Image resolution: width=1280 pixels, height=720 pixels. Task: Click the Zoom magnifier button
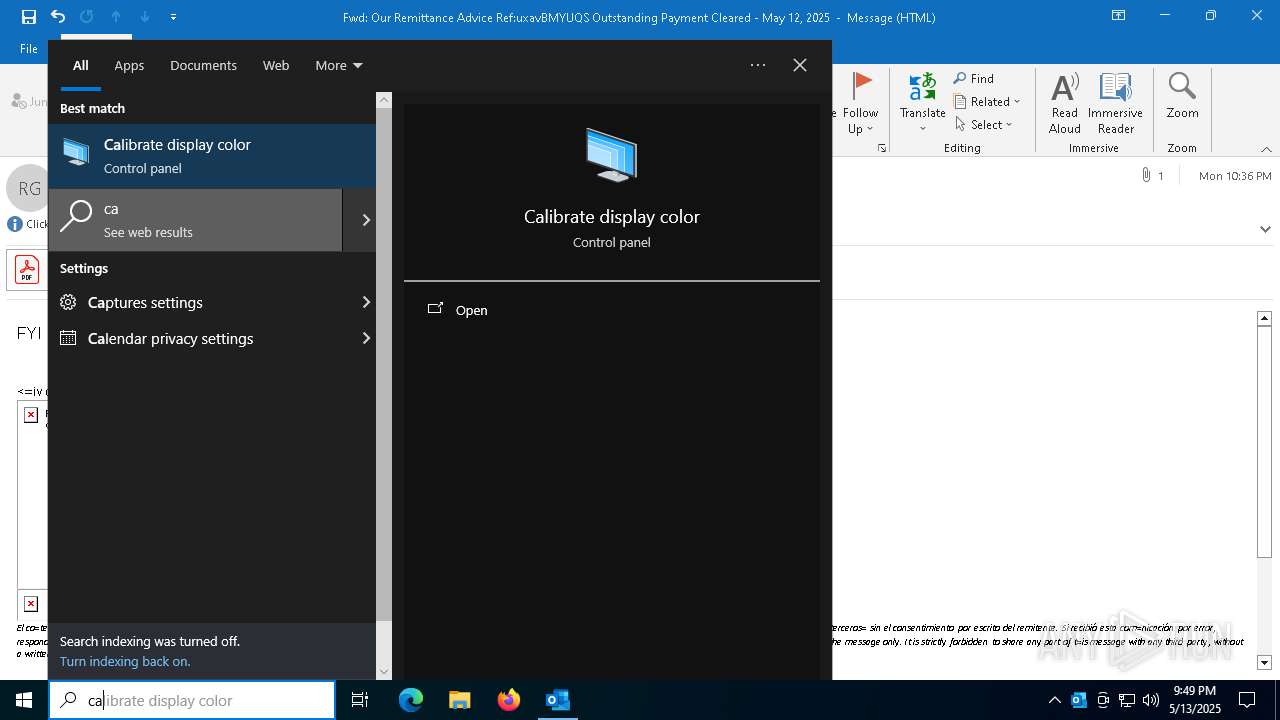(1182, 96)
